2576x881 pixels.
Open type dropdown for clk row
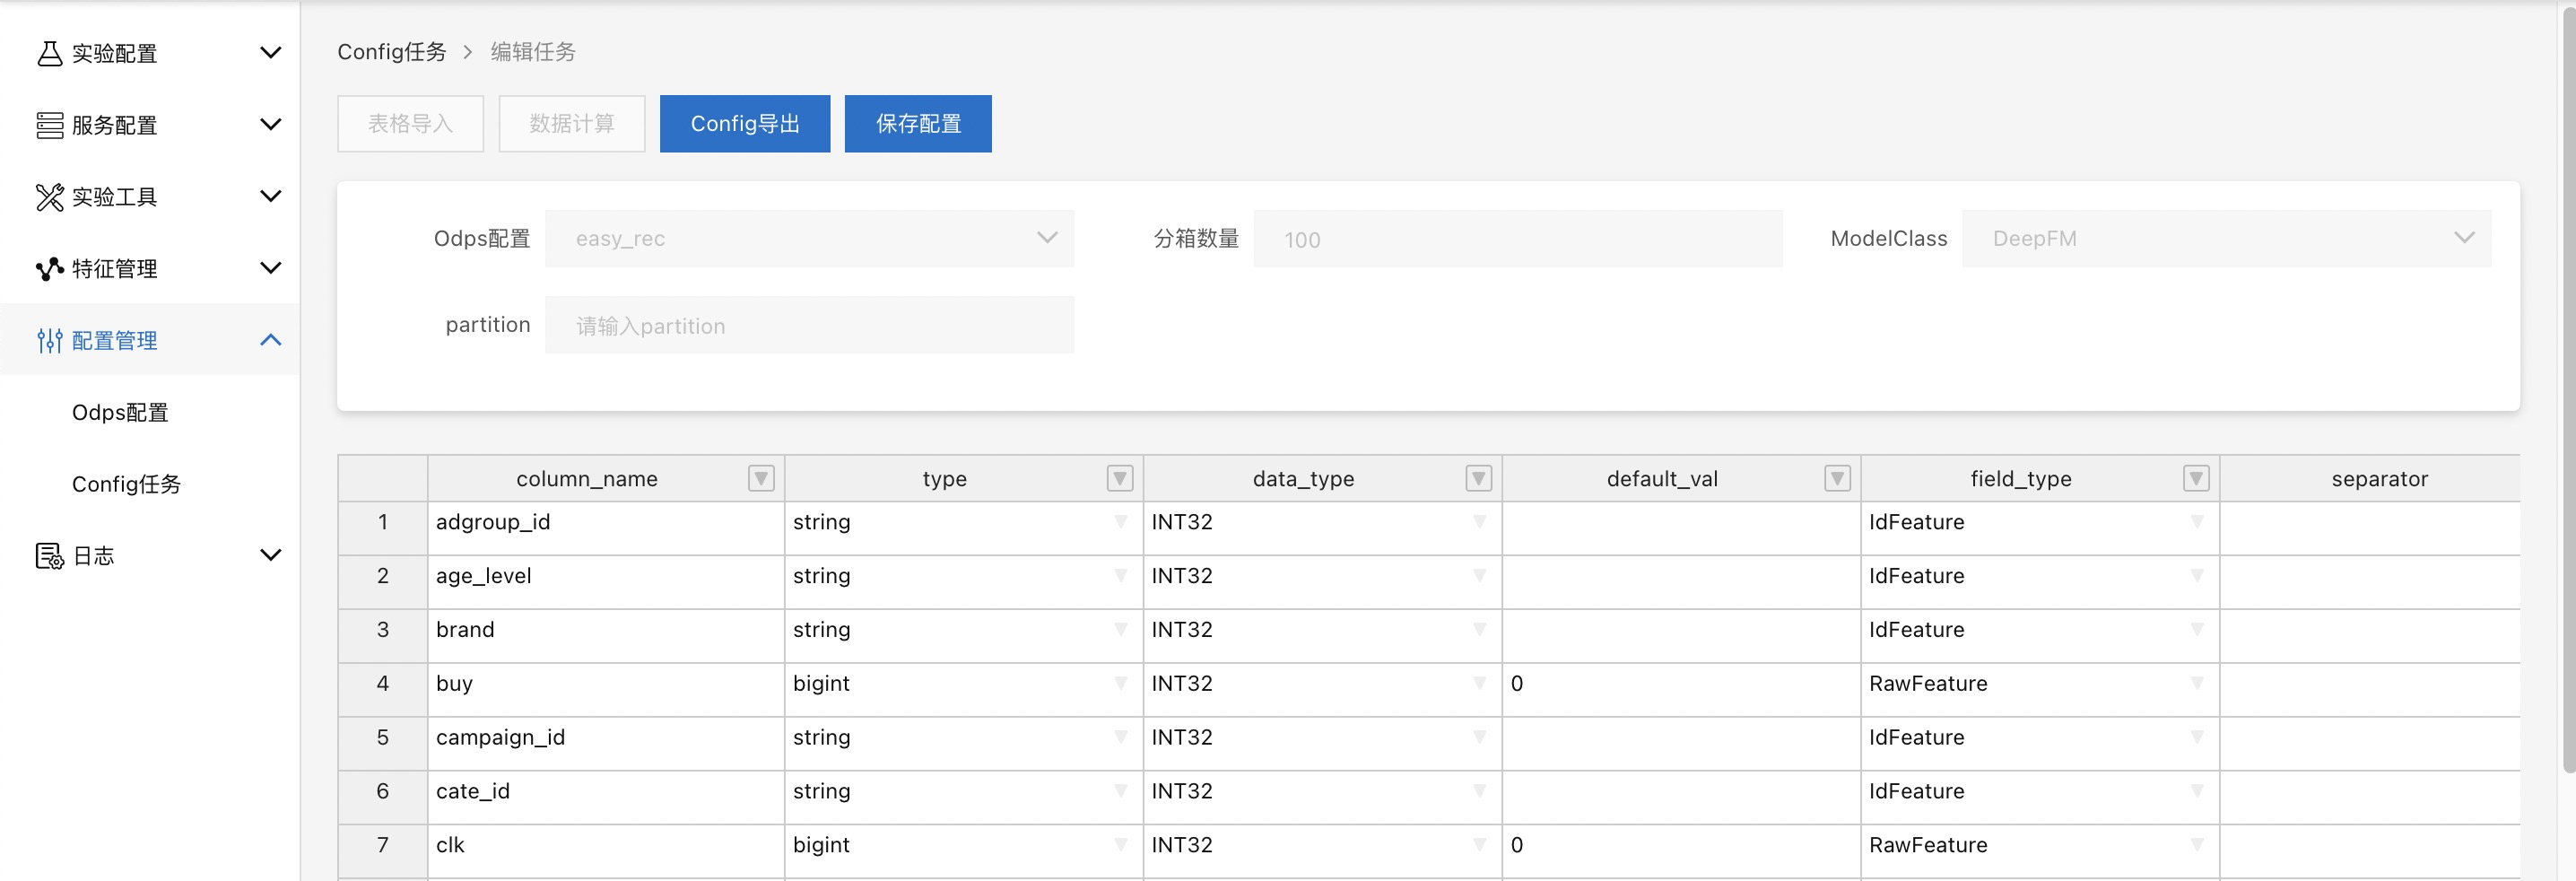[x=1120, y=845]
